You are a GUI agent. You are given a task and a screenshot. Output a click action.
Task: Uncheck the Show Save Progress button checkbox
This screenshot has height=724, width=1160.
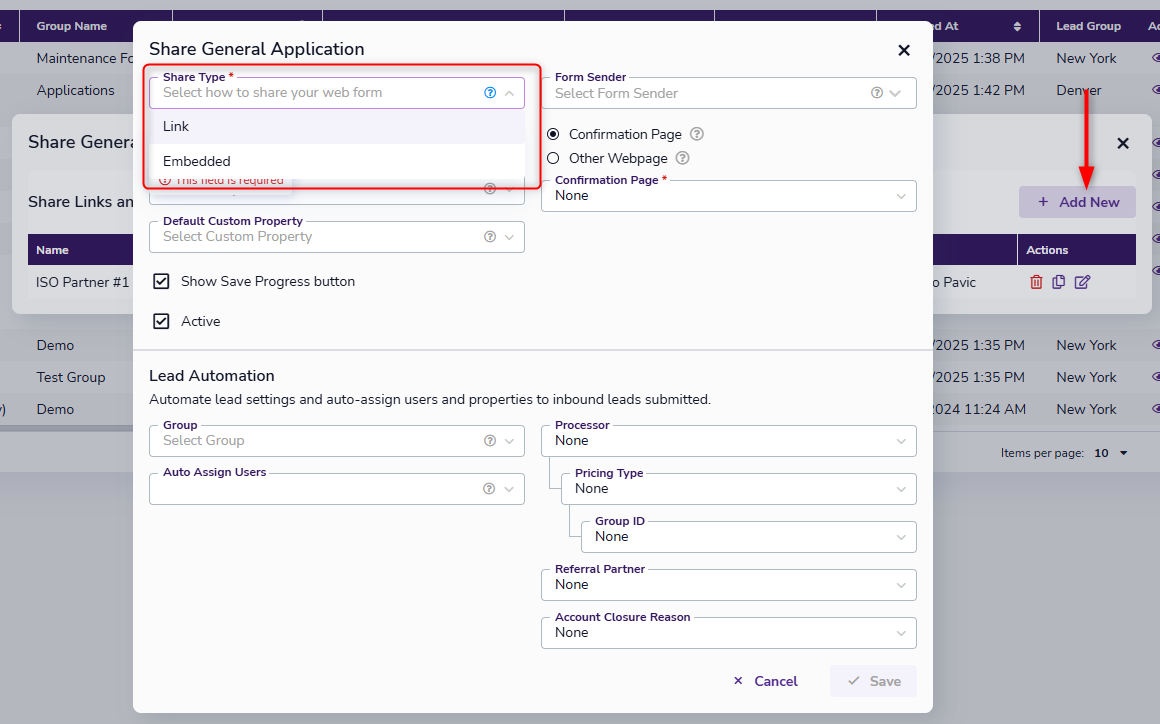pos(161,282)
